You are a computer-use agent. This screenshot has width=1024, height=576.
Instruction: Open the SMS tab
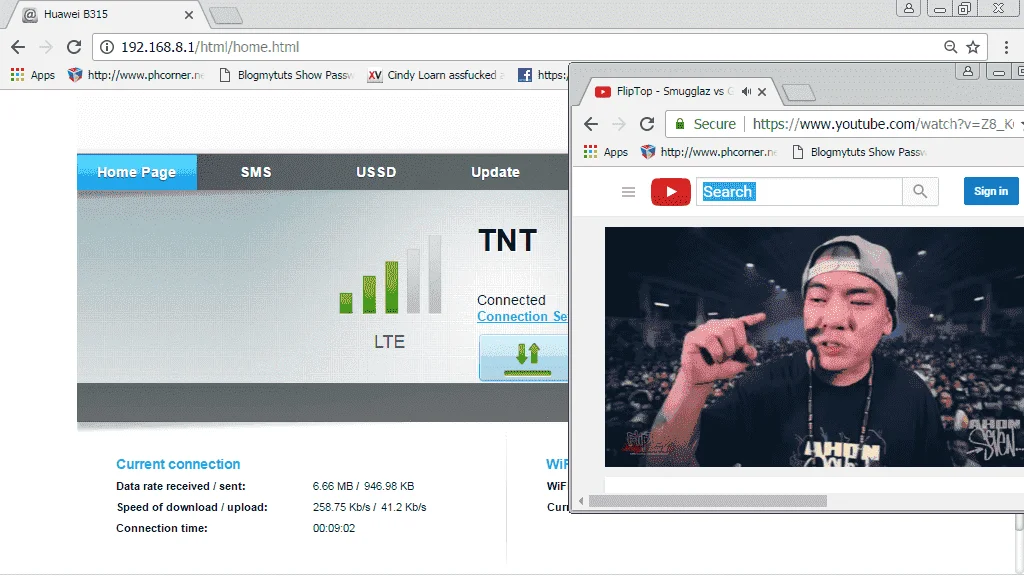(x=256, y=172)
